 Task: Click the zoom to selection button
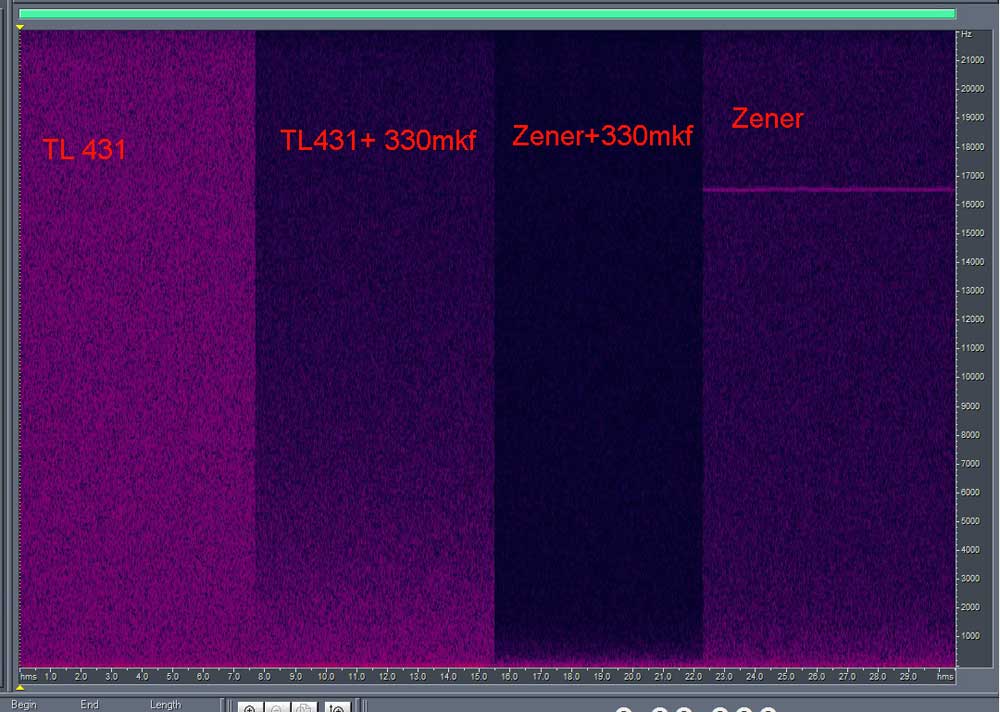tap(337, 707)
